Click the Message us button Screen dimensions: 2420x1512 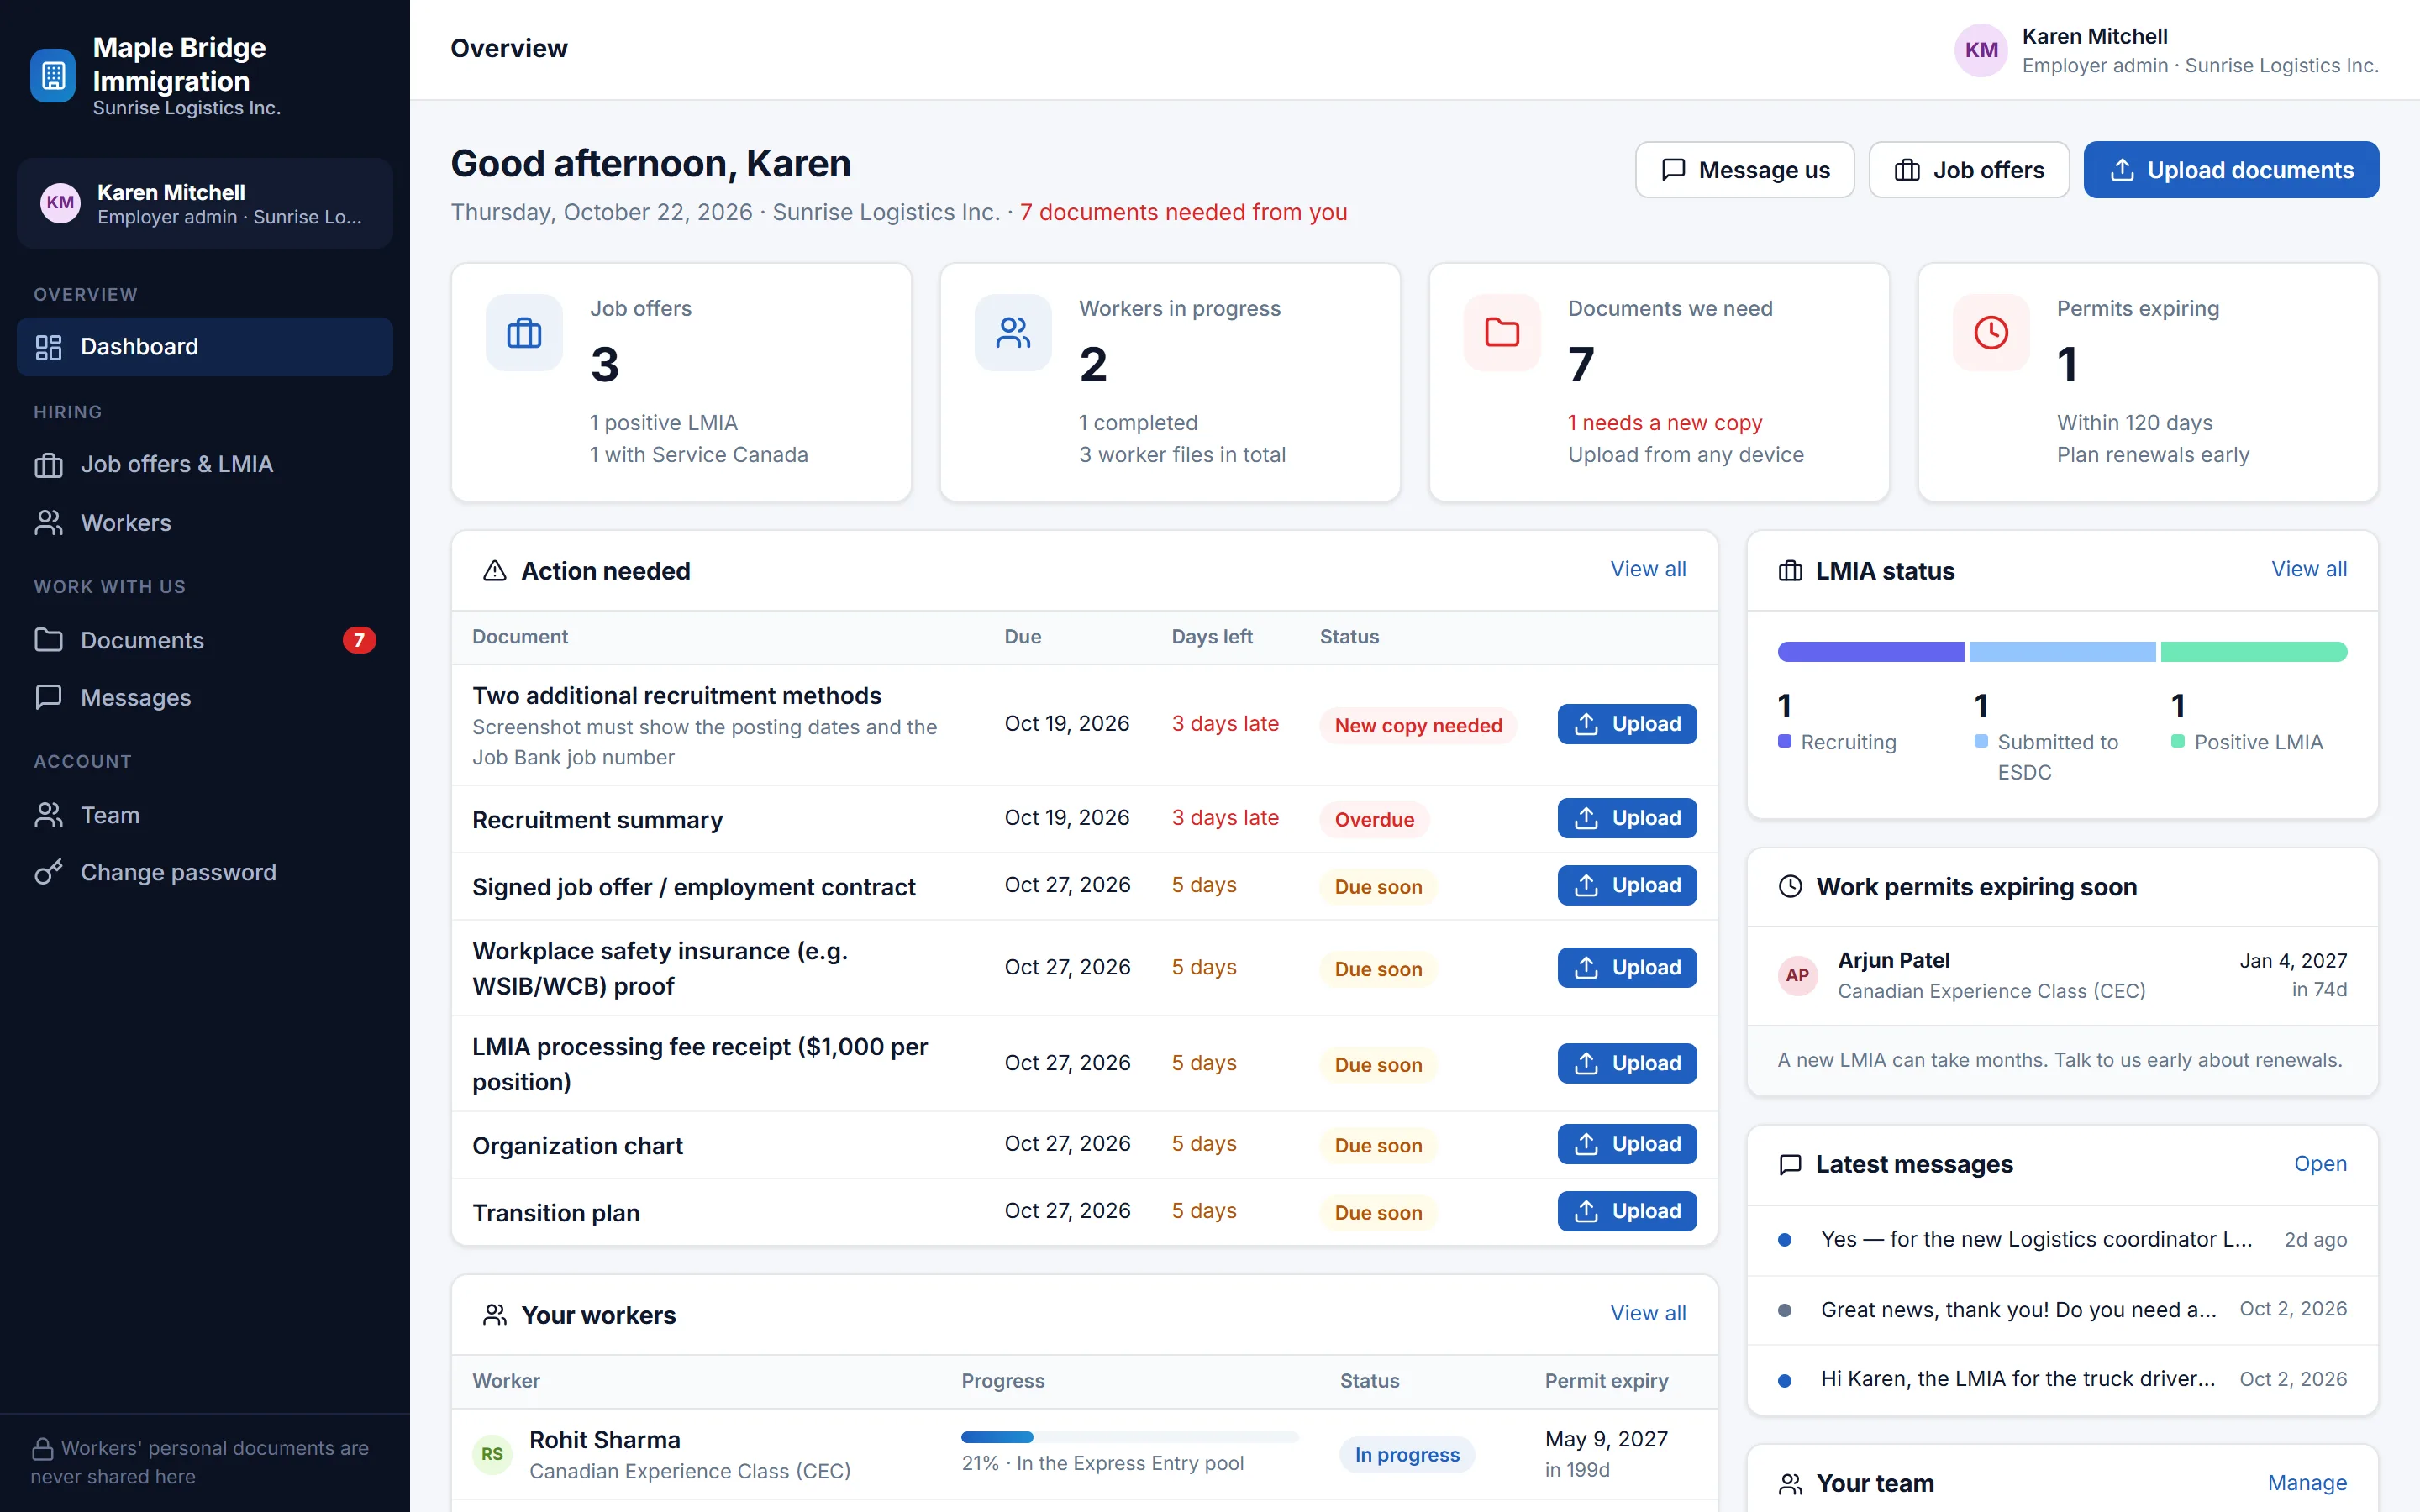(x=1745, y=170)
